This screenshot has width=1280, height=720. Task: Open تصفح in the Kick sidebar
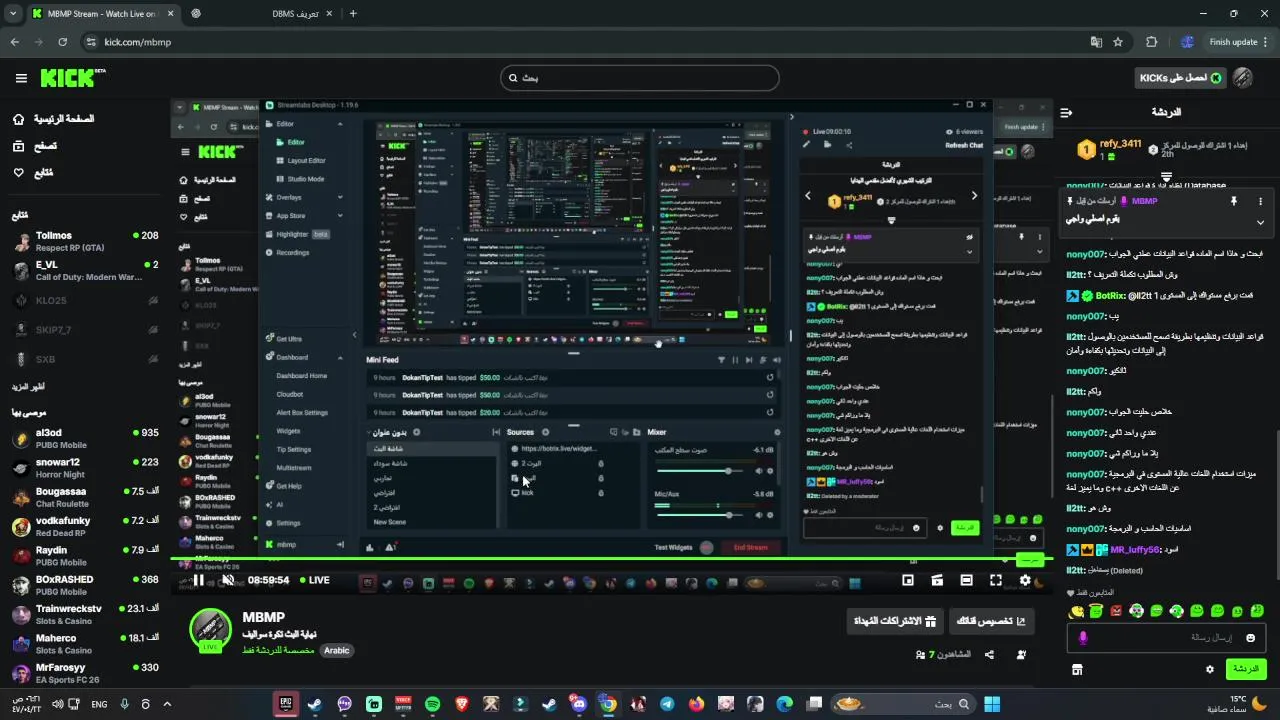35,146
